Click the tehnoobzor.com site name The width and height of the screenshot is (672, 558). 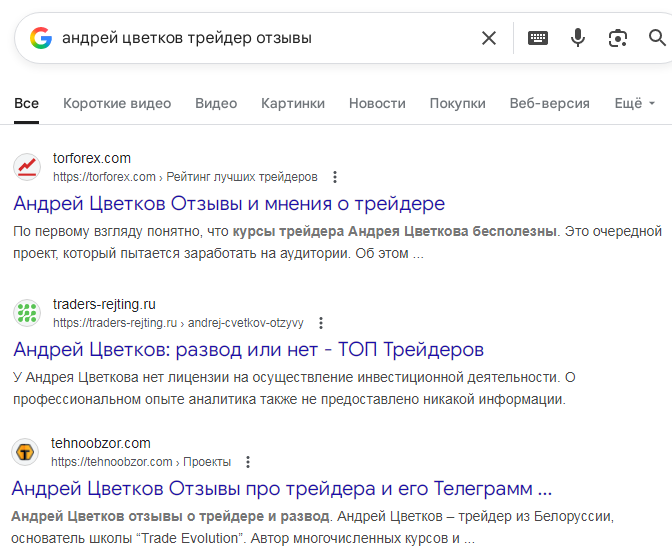[101, 443]
